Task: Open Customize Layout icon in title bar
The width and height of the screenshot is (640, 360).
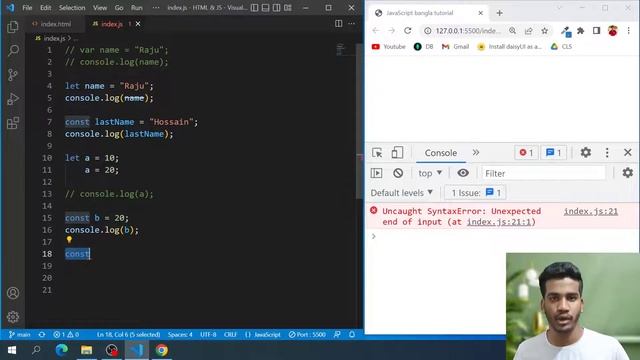Action: [288, 8]
